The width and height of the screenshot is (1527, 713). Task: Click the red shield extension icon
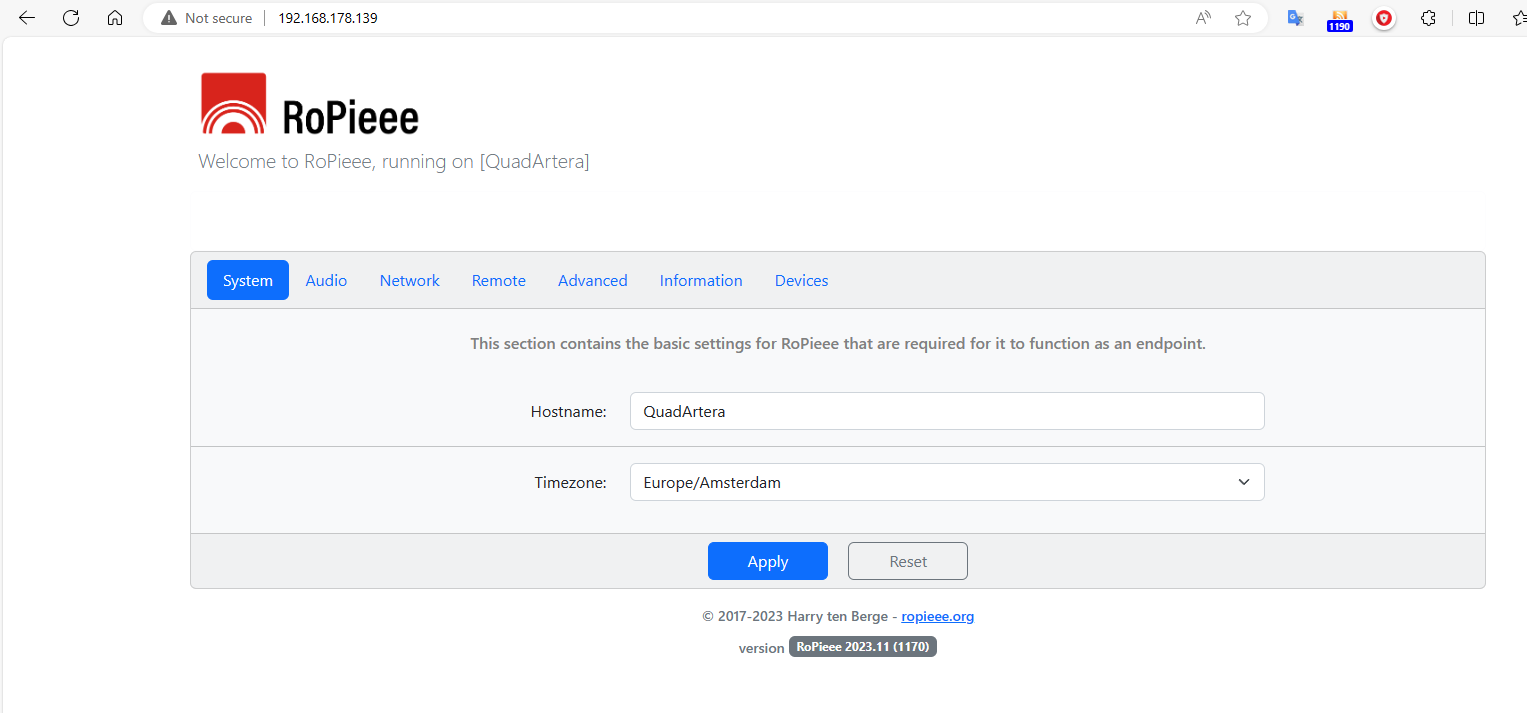coord(1384,18)
